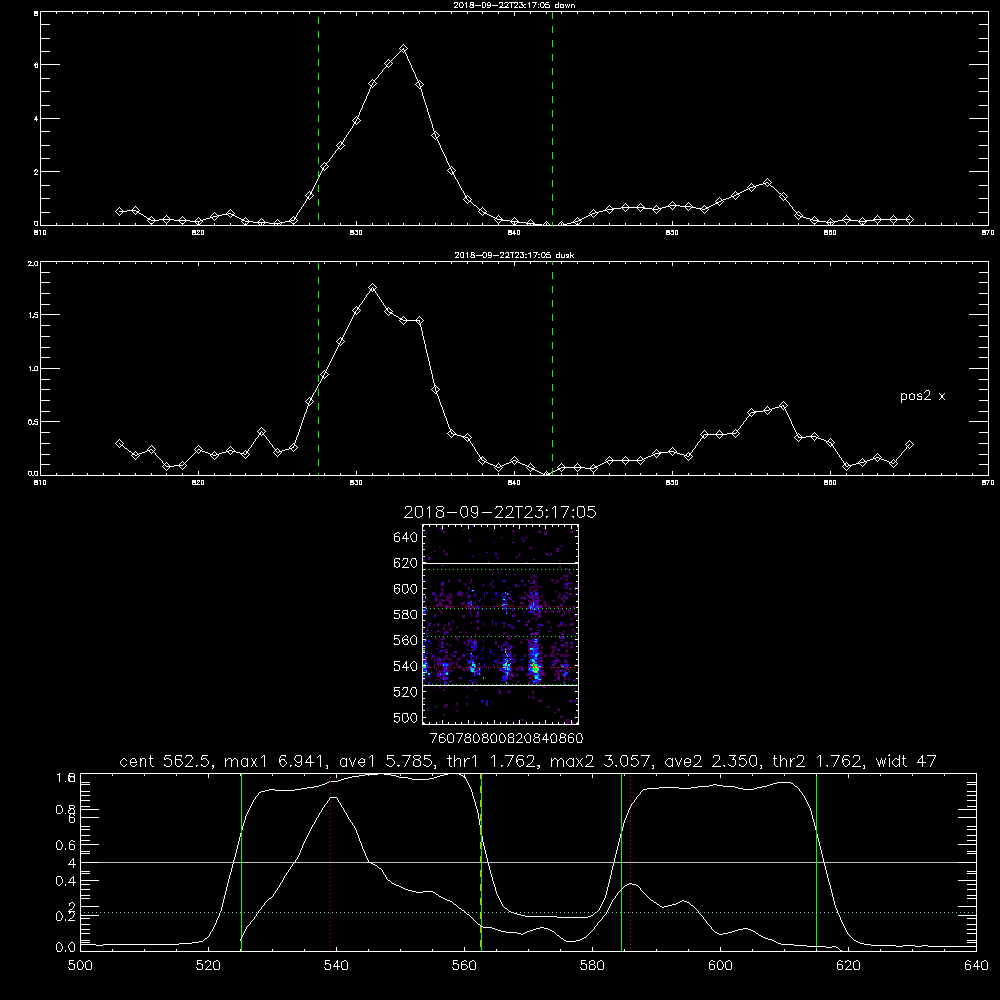The height and width of the screenshot is (1000, 1000).
Task: Click the 620 label on the image y-axis
Action: 406,563
